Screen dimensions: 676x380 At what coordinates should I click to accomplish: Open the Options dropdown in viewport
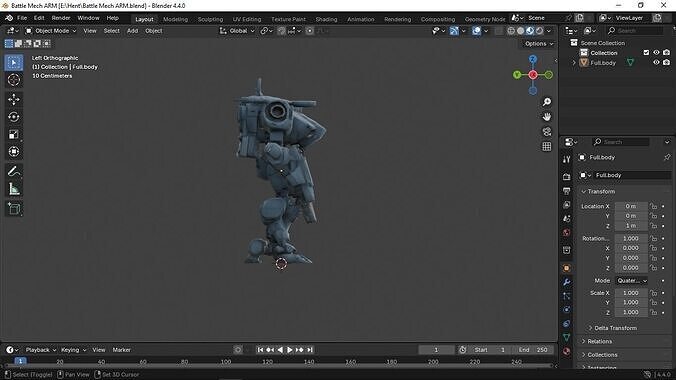[x=539, y=44]
